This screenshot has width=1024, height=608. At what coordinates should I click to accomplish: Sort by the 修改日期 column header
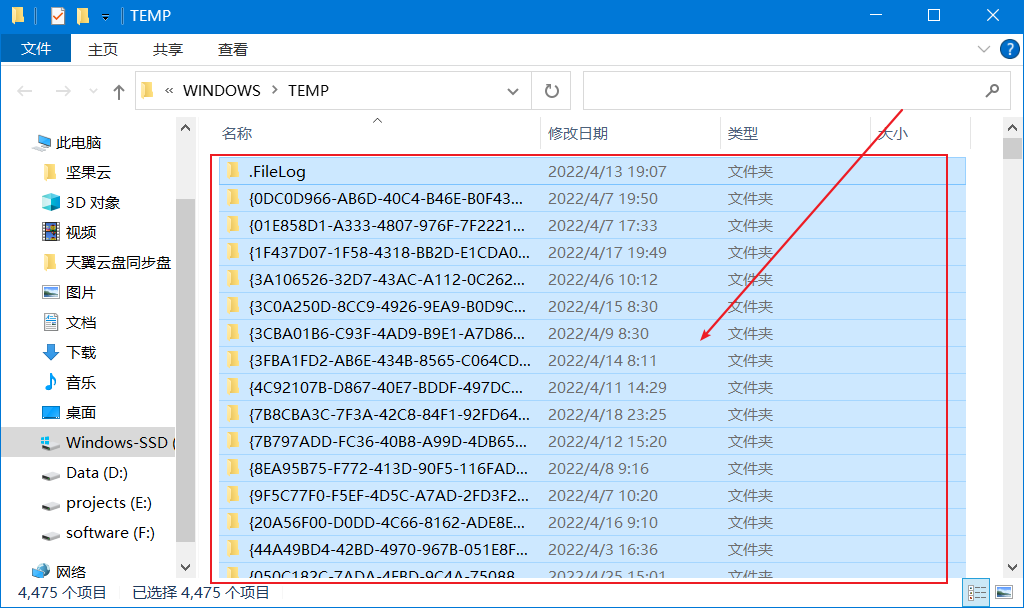pos(578,134)
